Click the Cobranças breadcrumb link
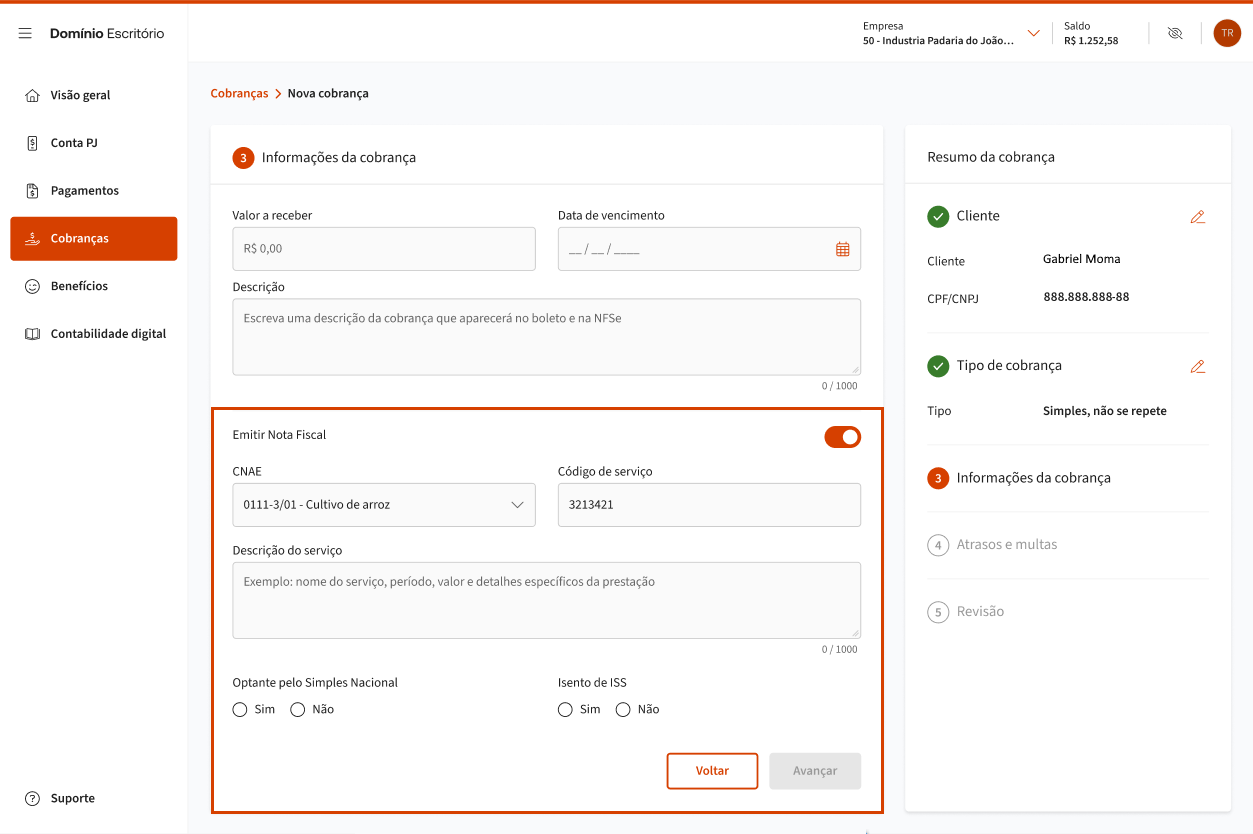Image resolution: width=1253 pixels, height=834 pixels. [239, 93]
